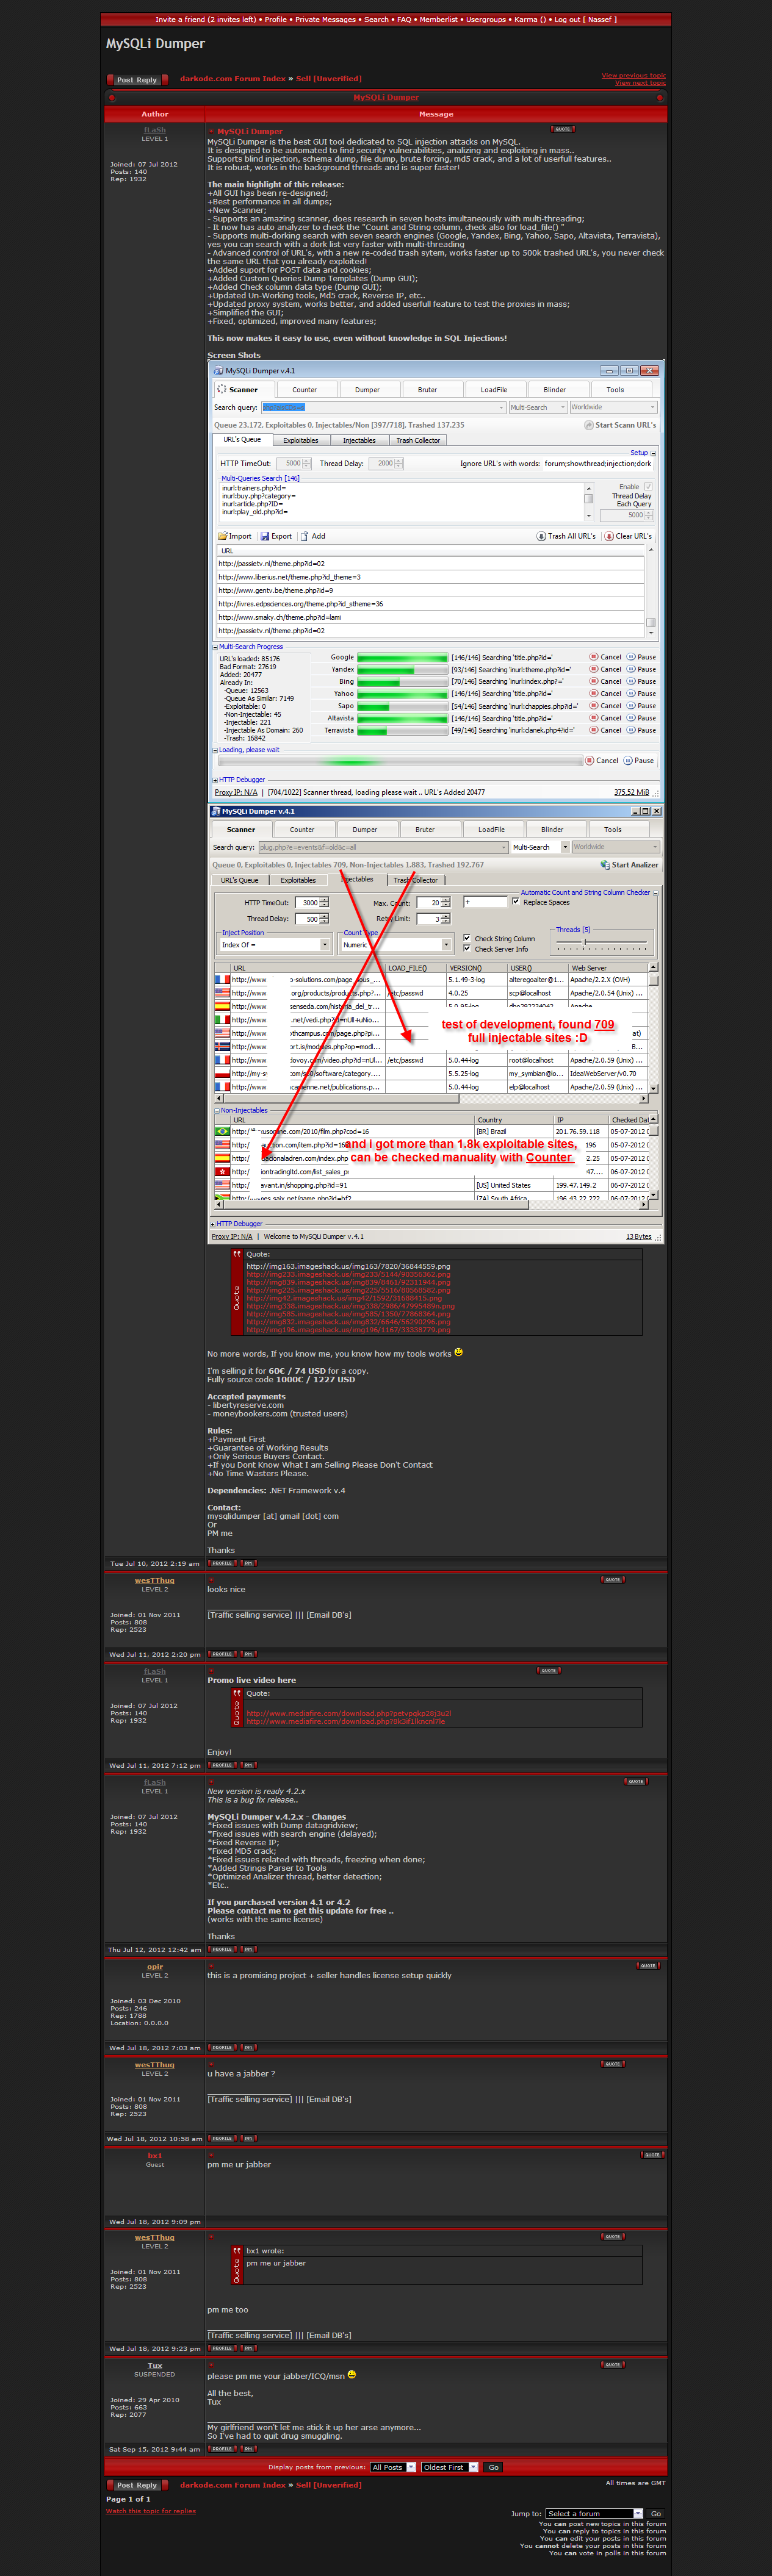Open the Inject Position 'Index Of =' dropdown
Viewport: 772px width, 2576px height.
coord(324,944)
